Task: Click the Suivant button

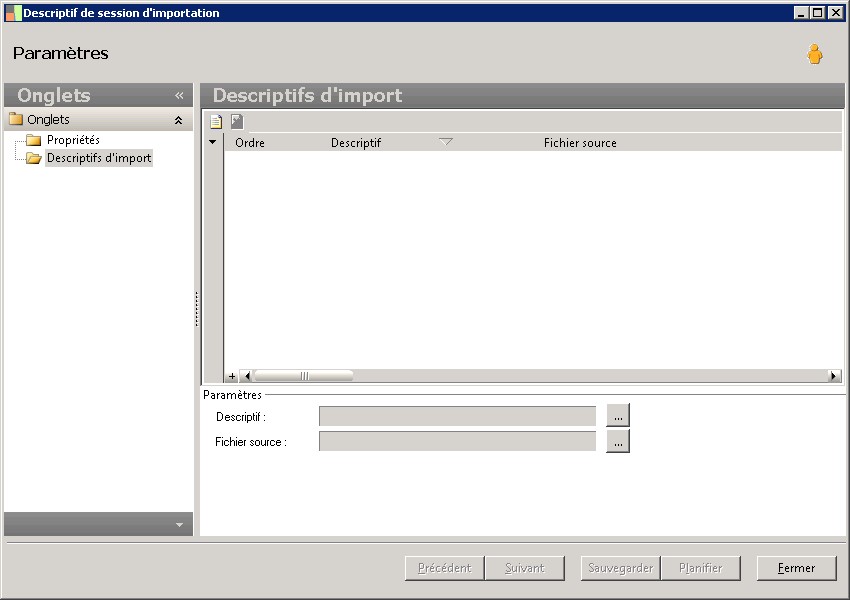Action: [525, 568]
